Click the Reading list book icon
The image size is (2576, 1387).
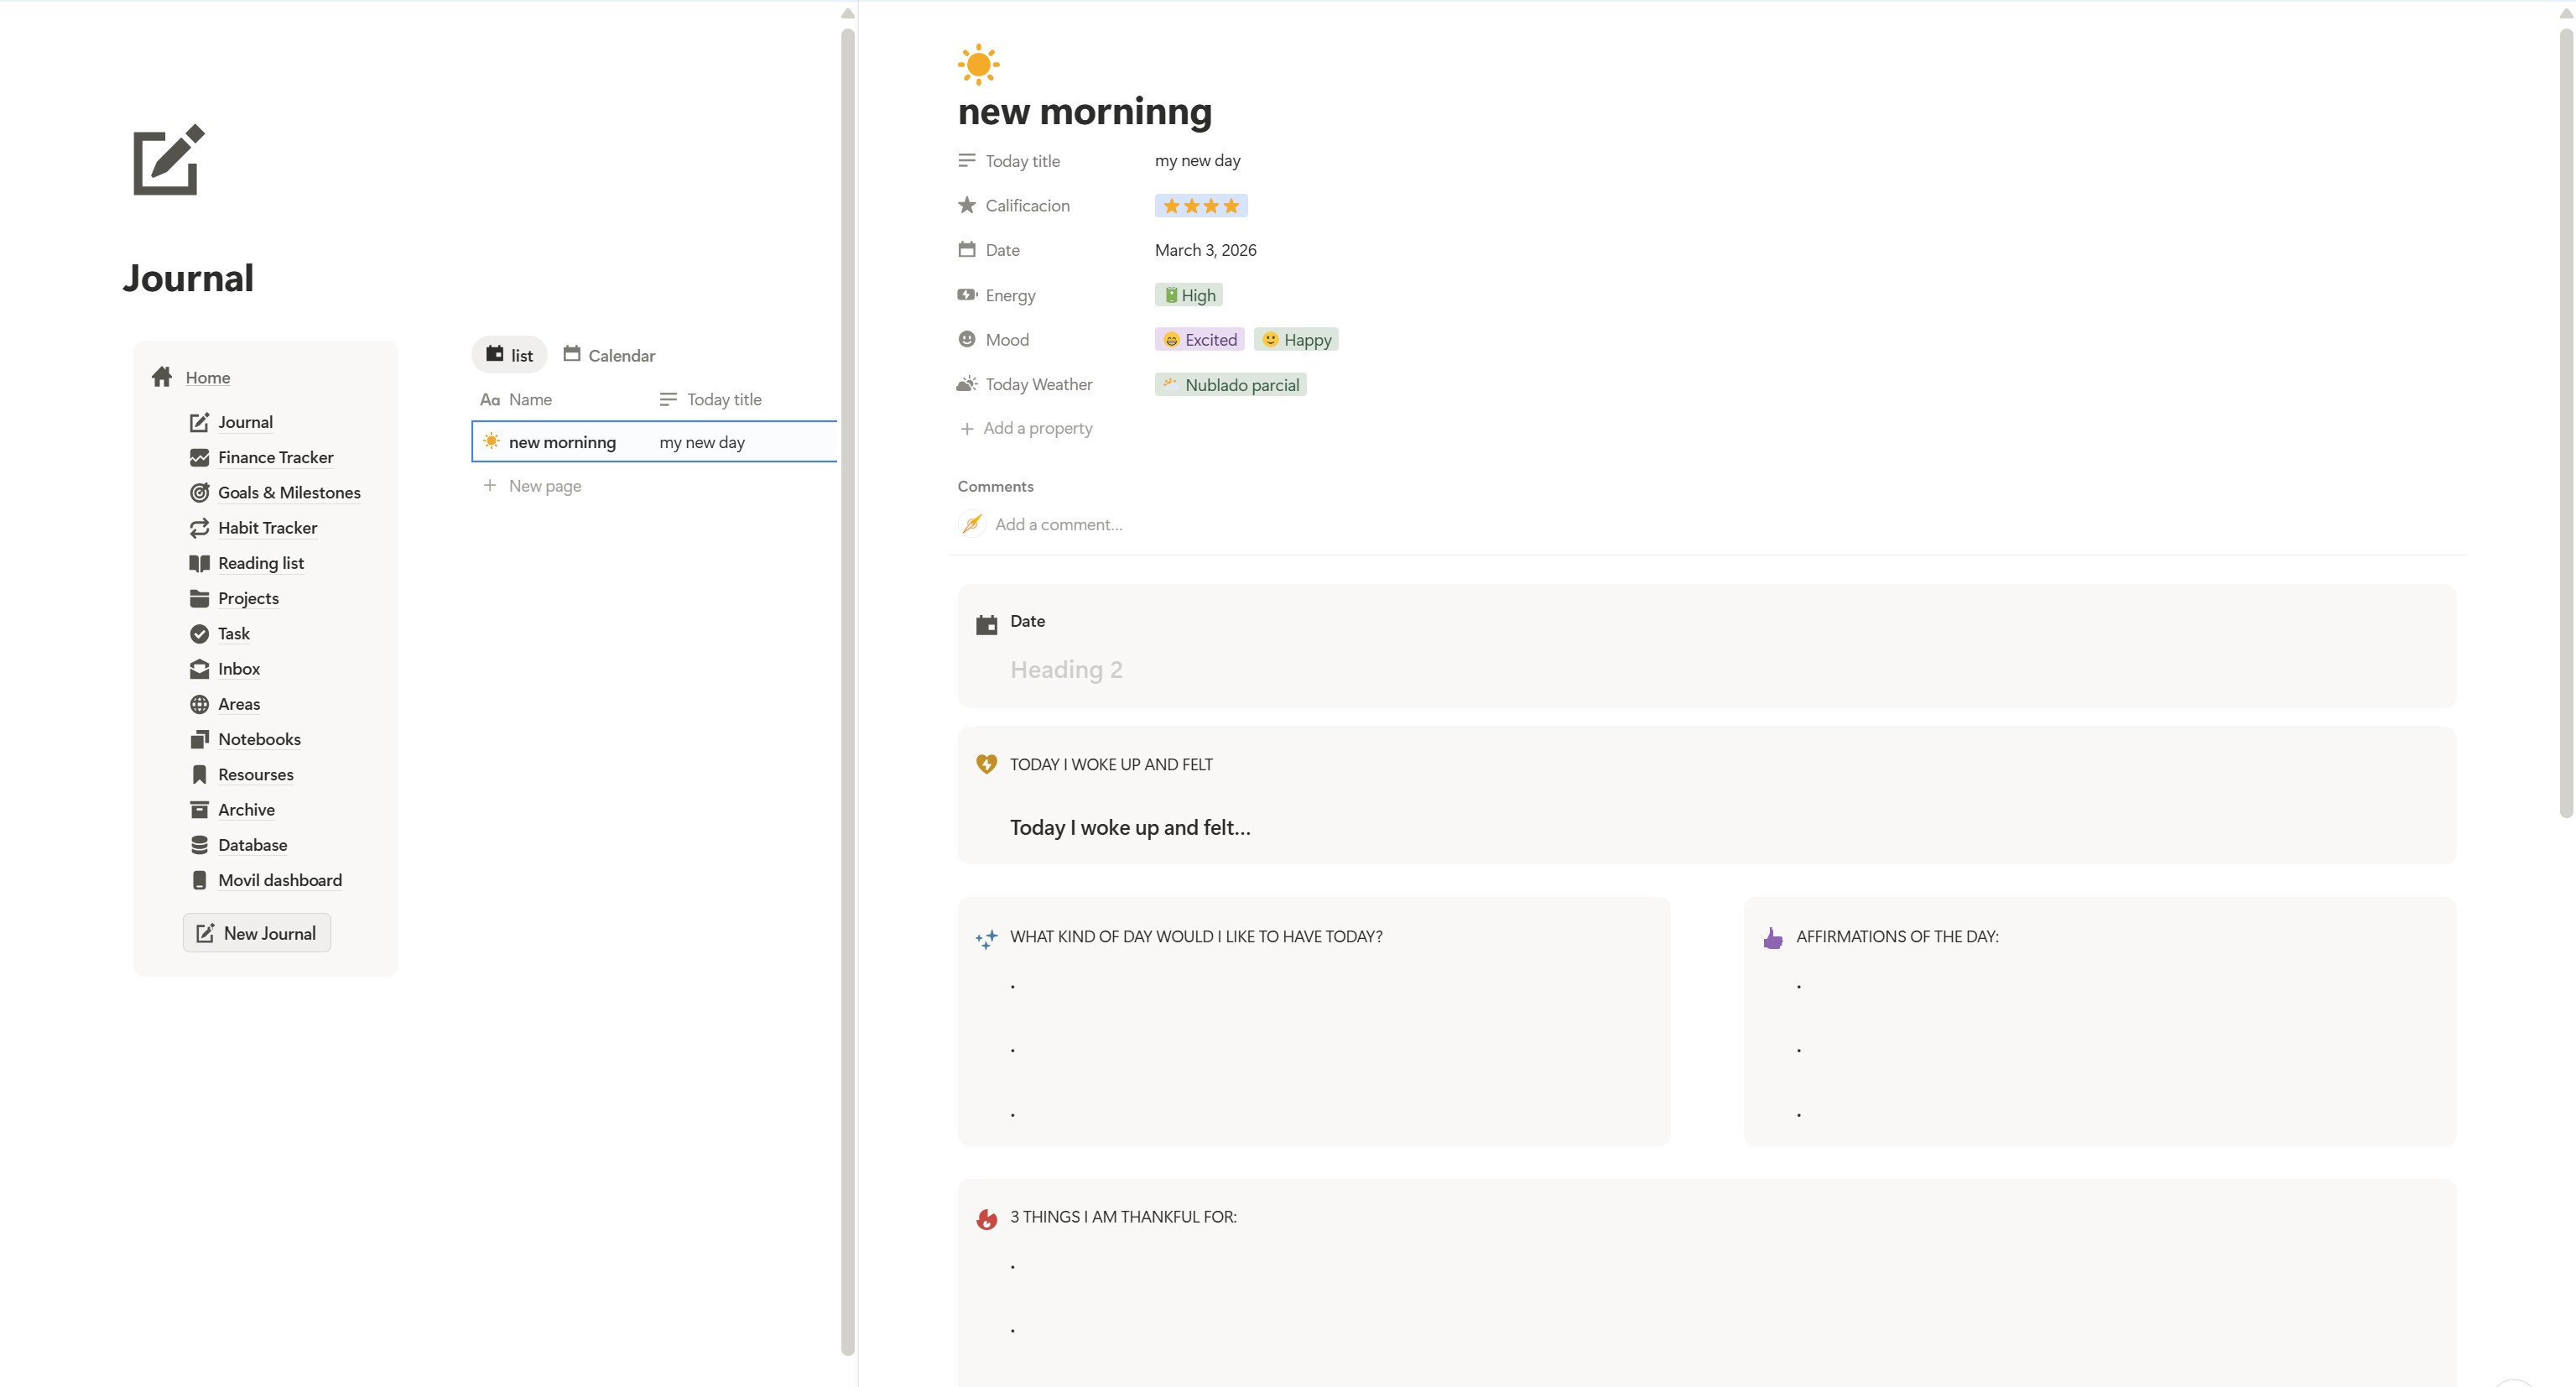[200, 563]
